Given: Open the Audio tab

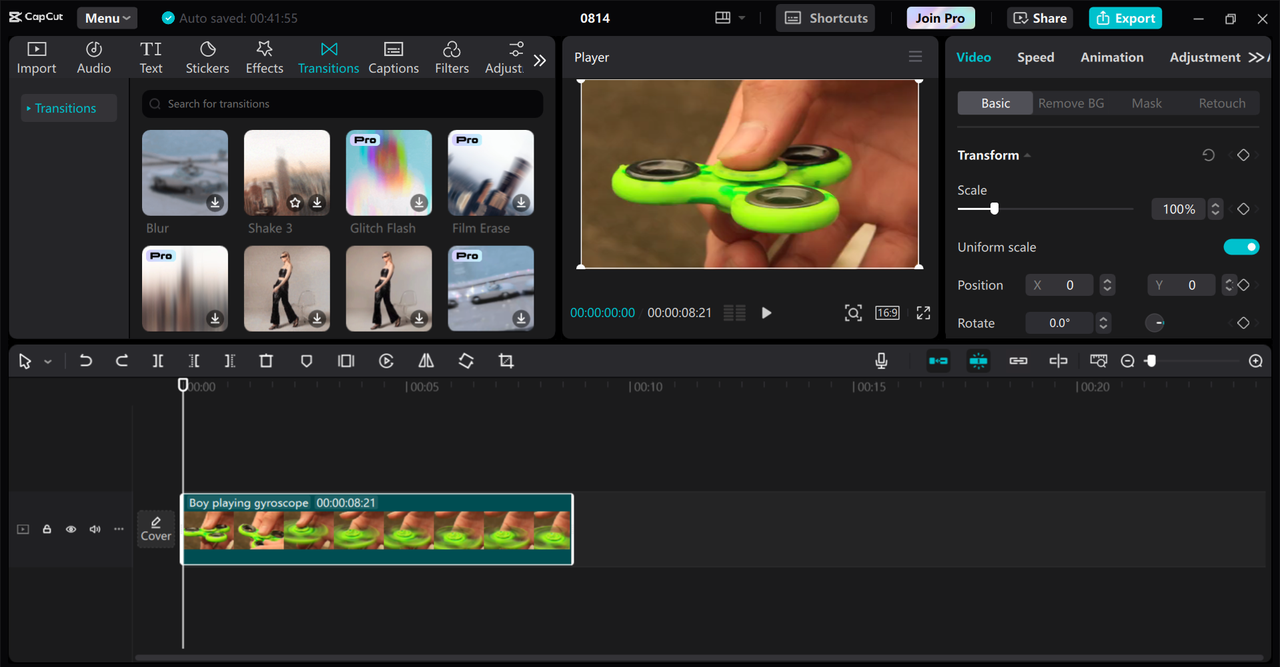Looking at the screenshot, I should 94,58.
